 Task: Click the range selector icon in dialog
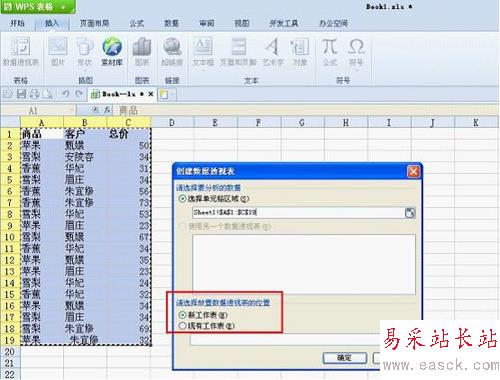410,213
